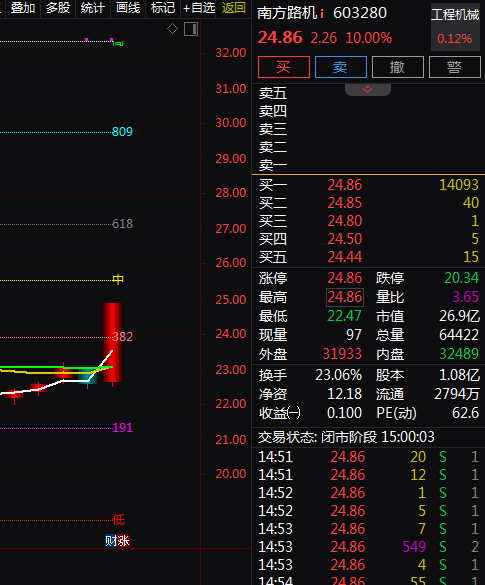This screenshot has height=585, width=485.
Task: Click the 买二 price 24.85
Action: coord(345,203)
